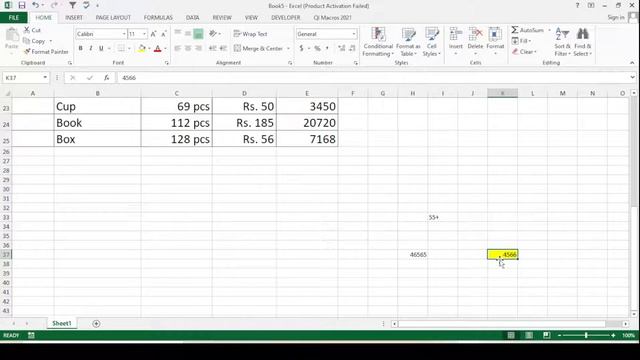Switch to the FORMULAS tab
This screenshot has height=360, width=640.
click(x=158, y=18)
